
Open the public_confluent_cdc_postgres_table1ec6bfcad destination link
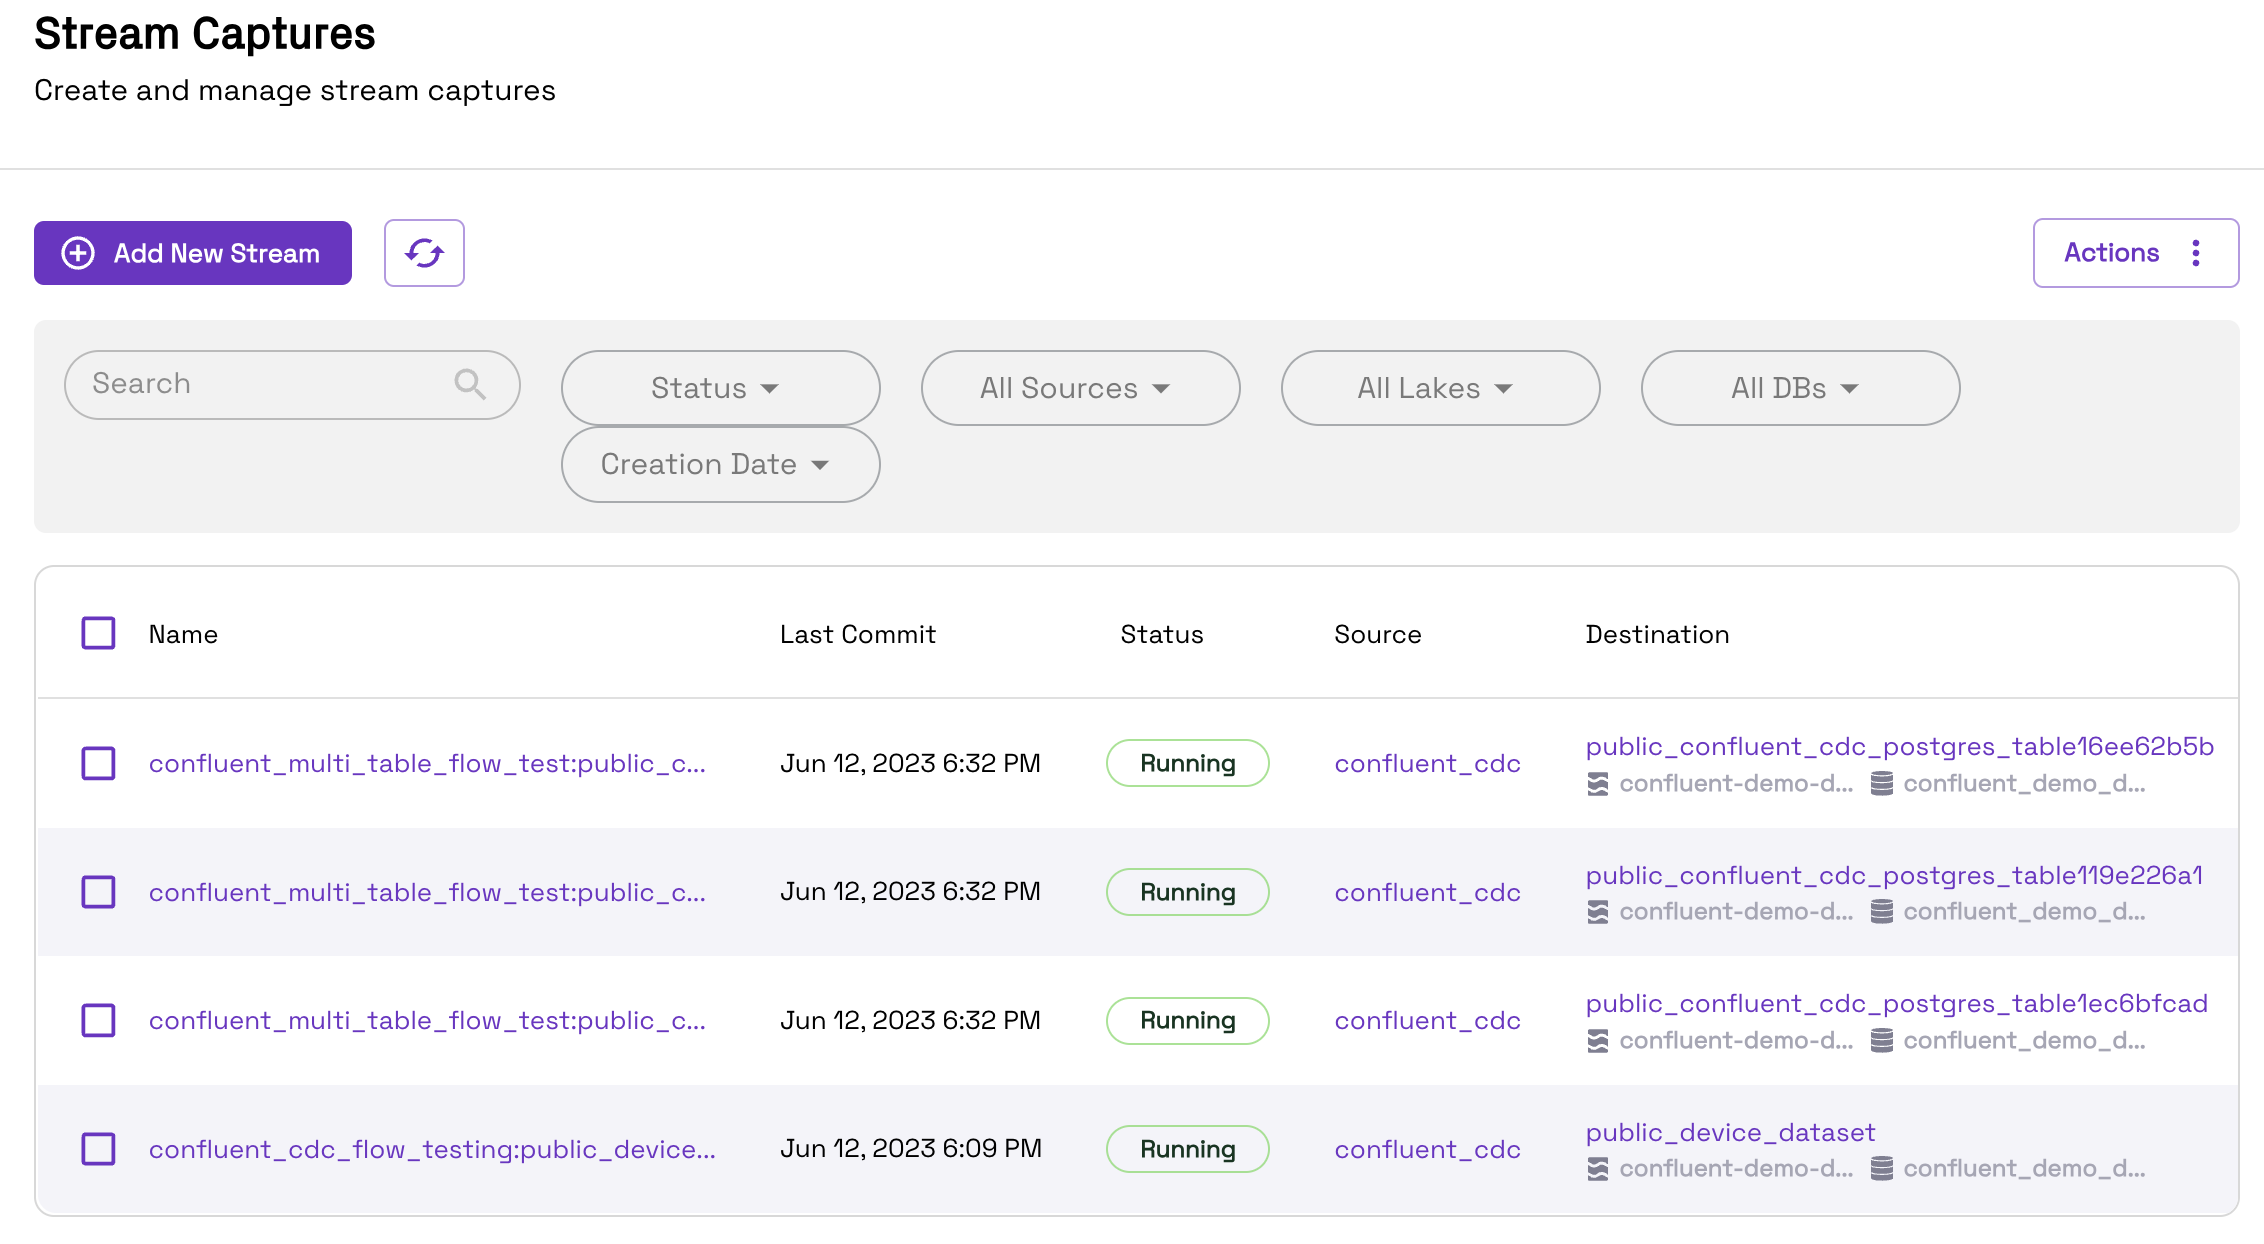pos(1896,1004)
